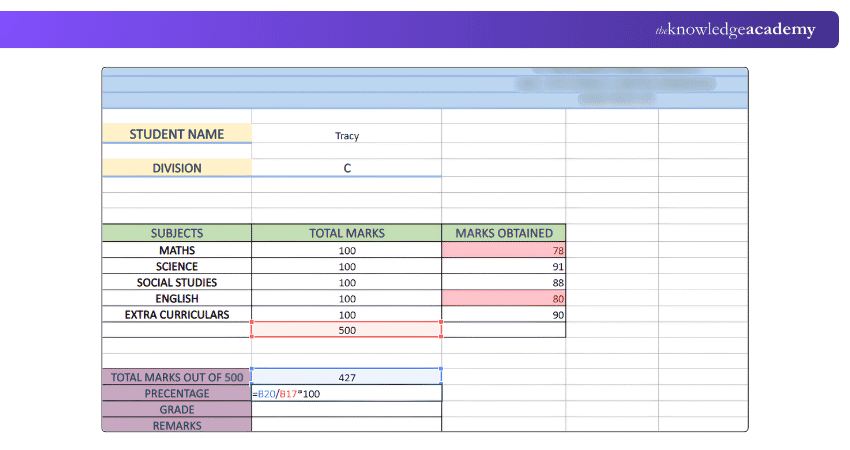Click the total obtained cell 427
Viewport: 850px width, 450px height.
[346, 377]
